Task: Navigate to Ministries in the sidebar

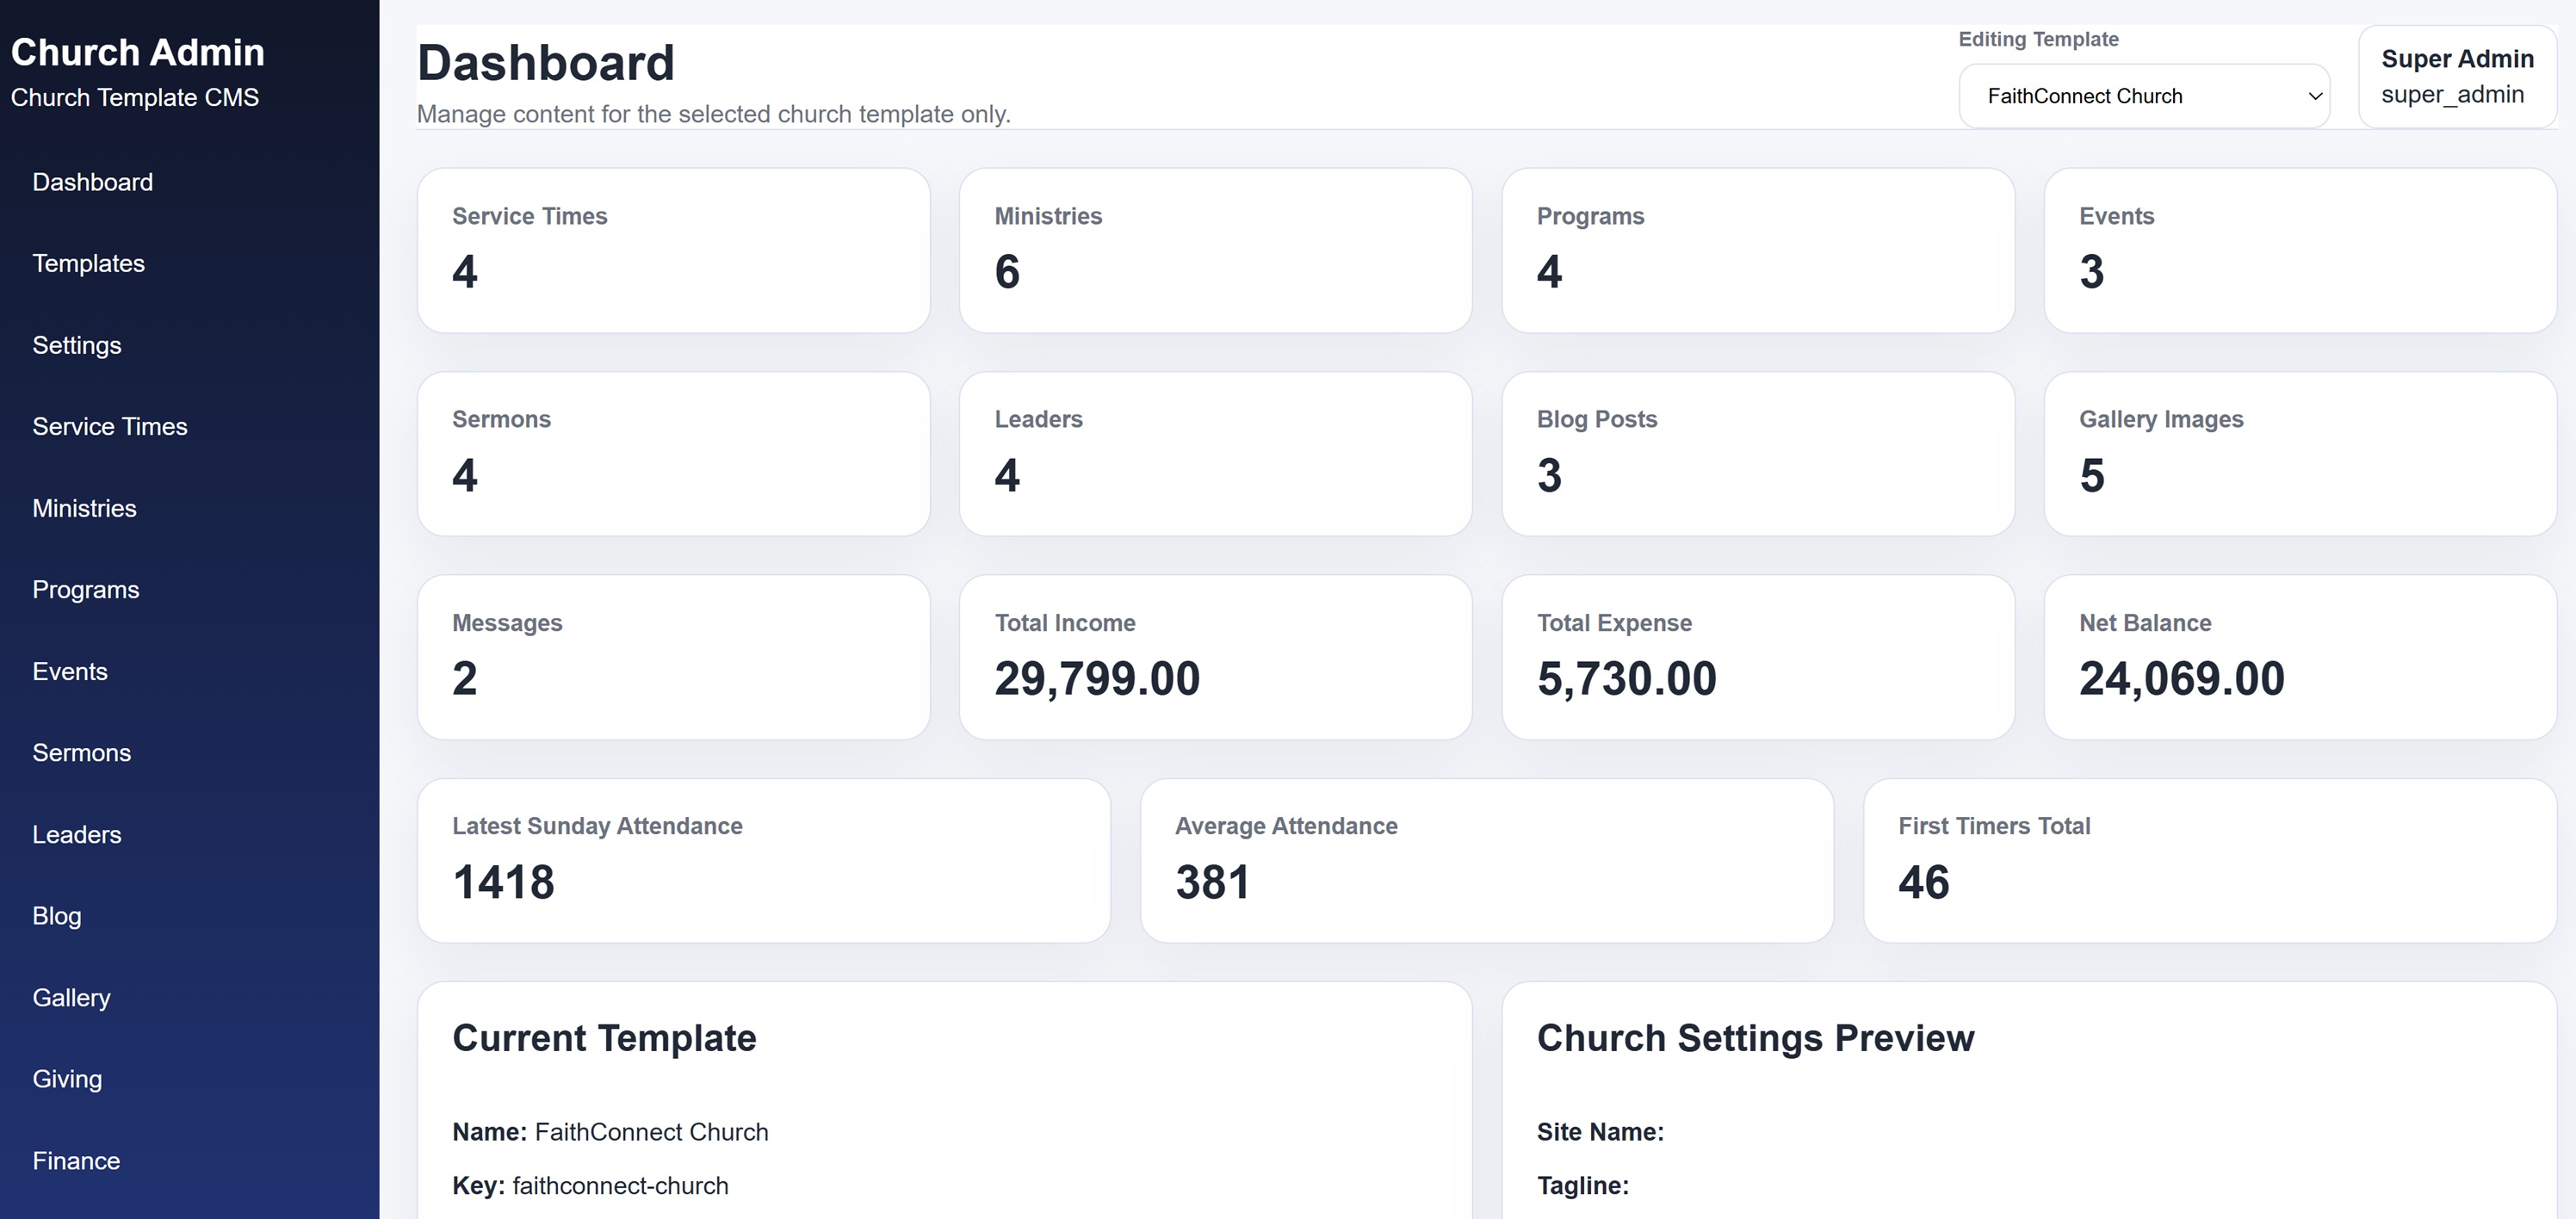Action: [85, 508]
